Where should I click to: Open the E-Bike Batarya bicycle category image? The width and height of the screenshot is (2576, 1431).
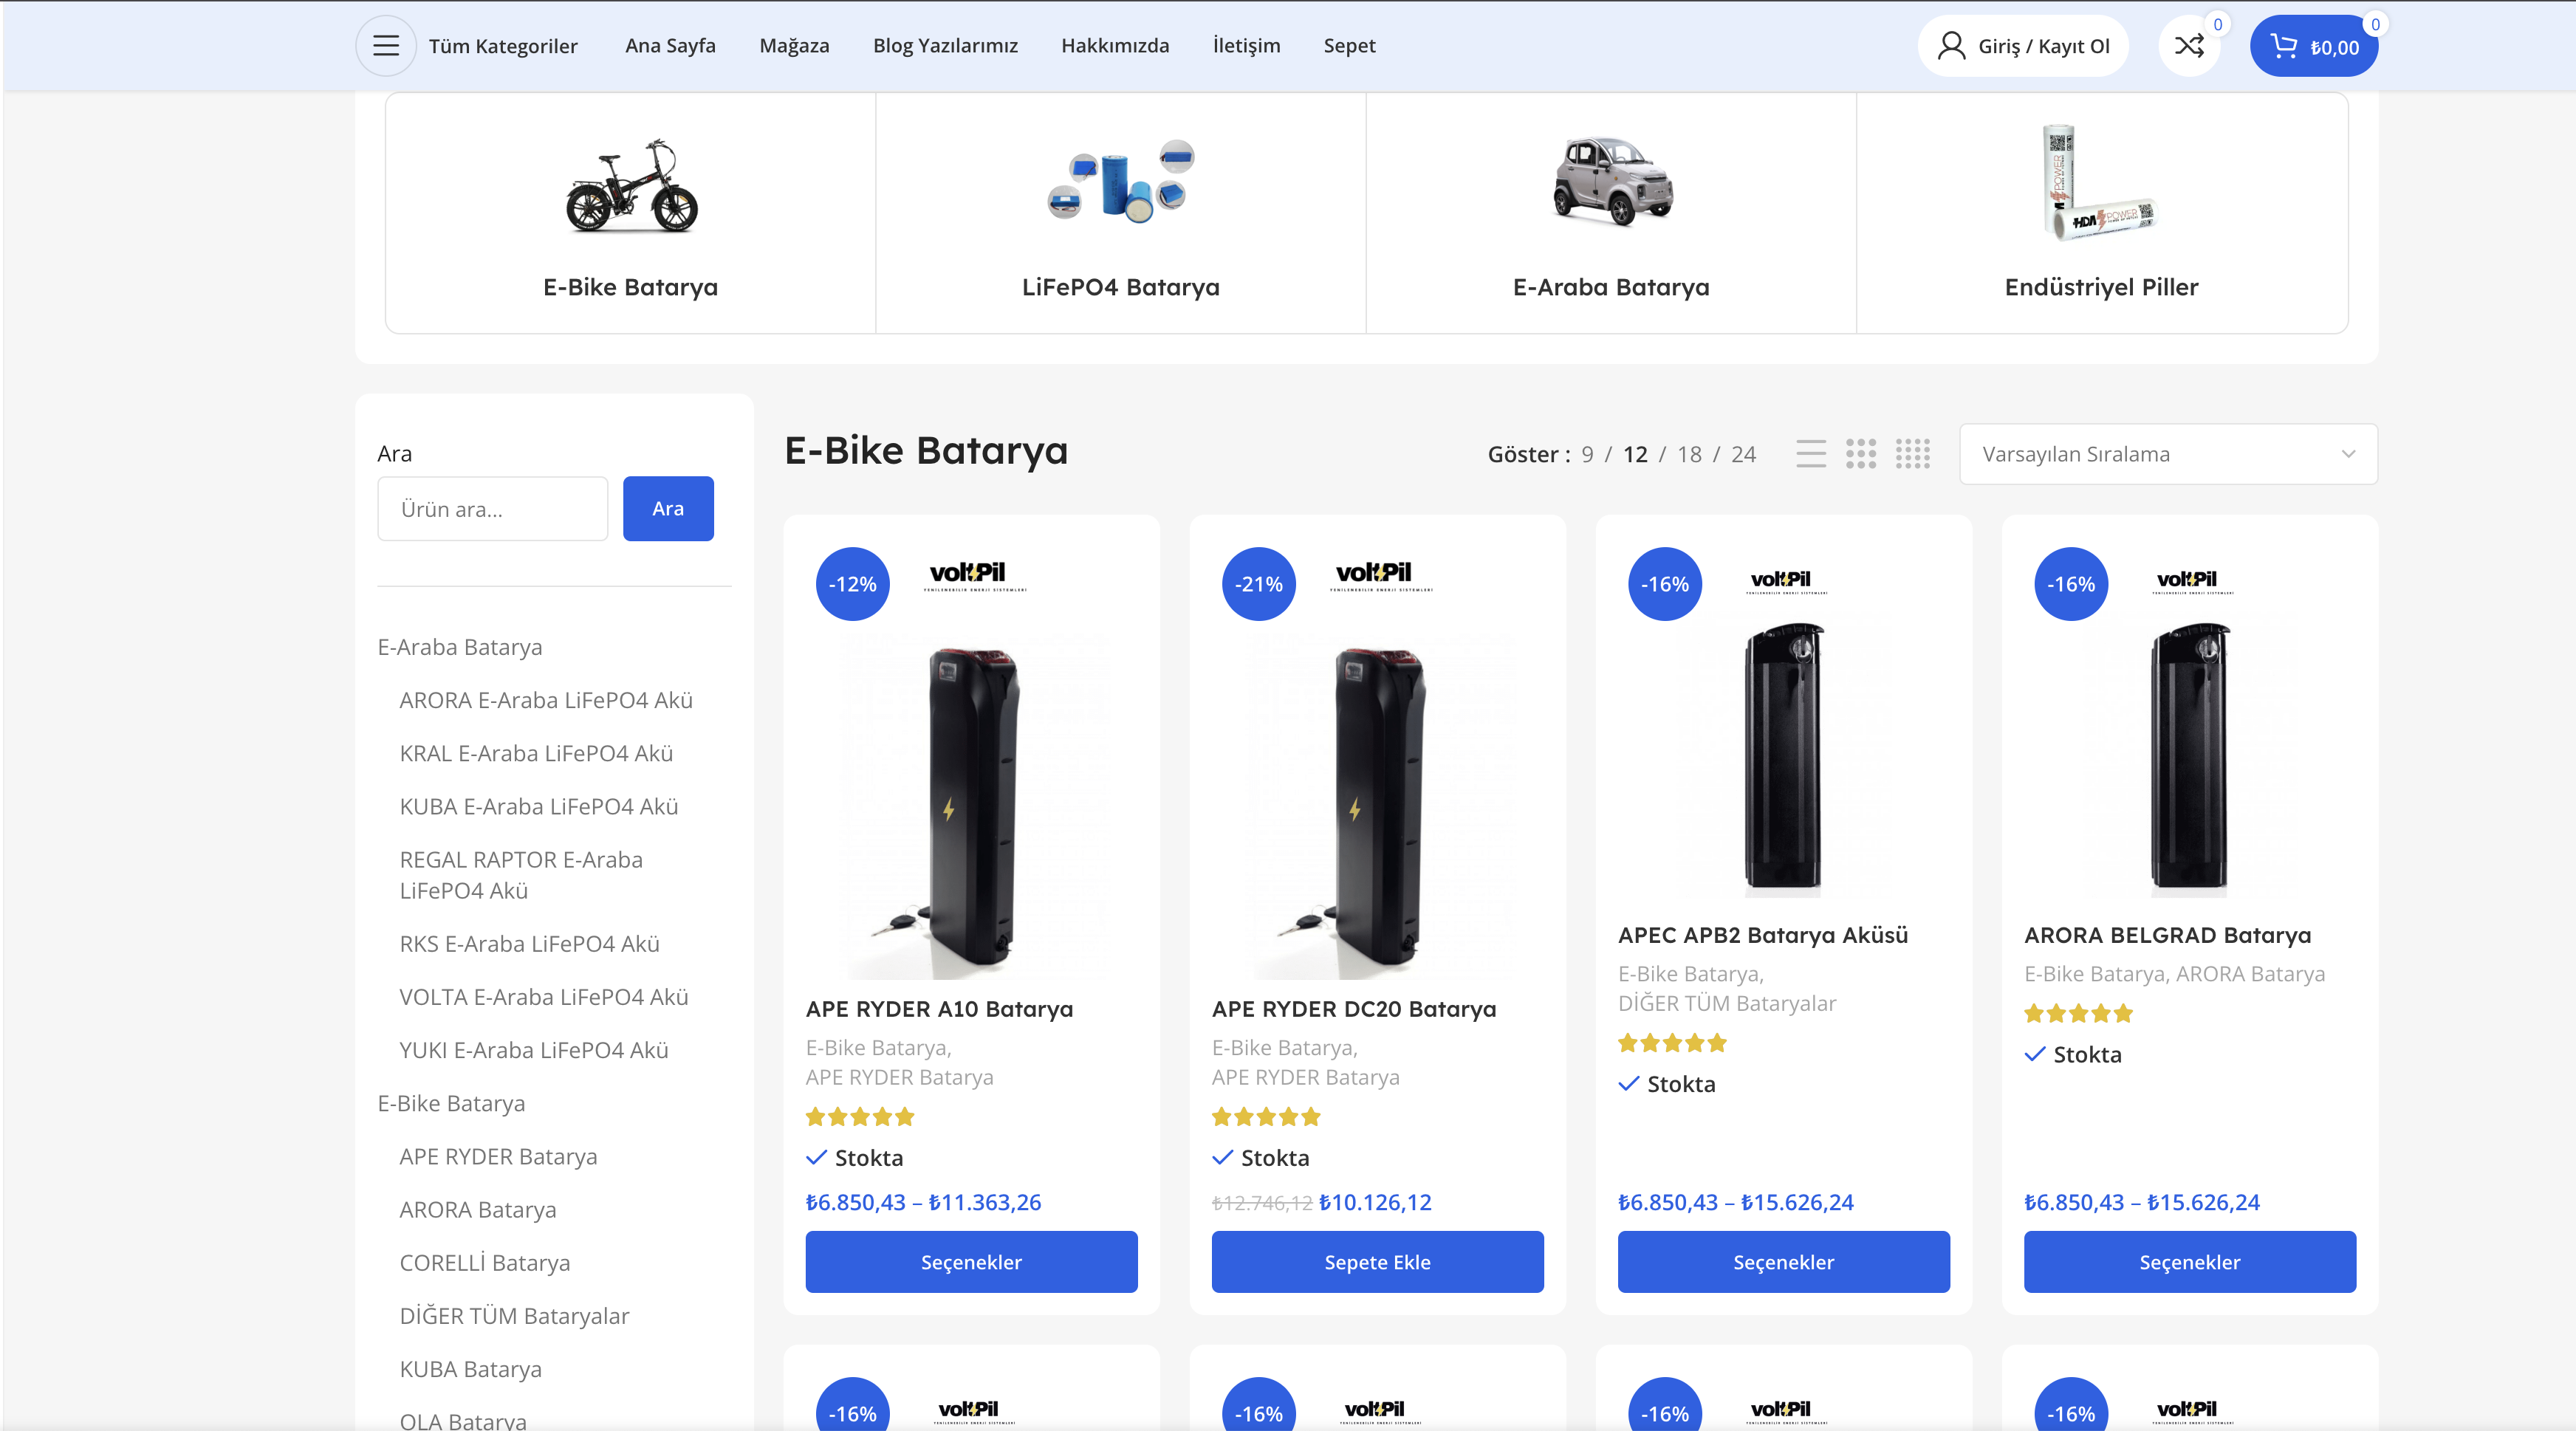[x=631, y=185]
